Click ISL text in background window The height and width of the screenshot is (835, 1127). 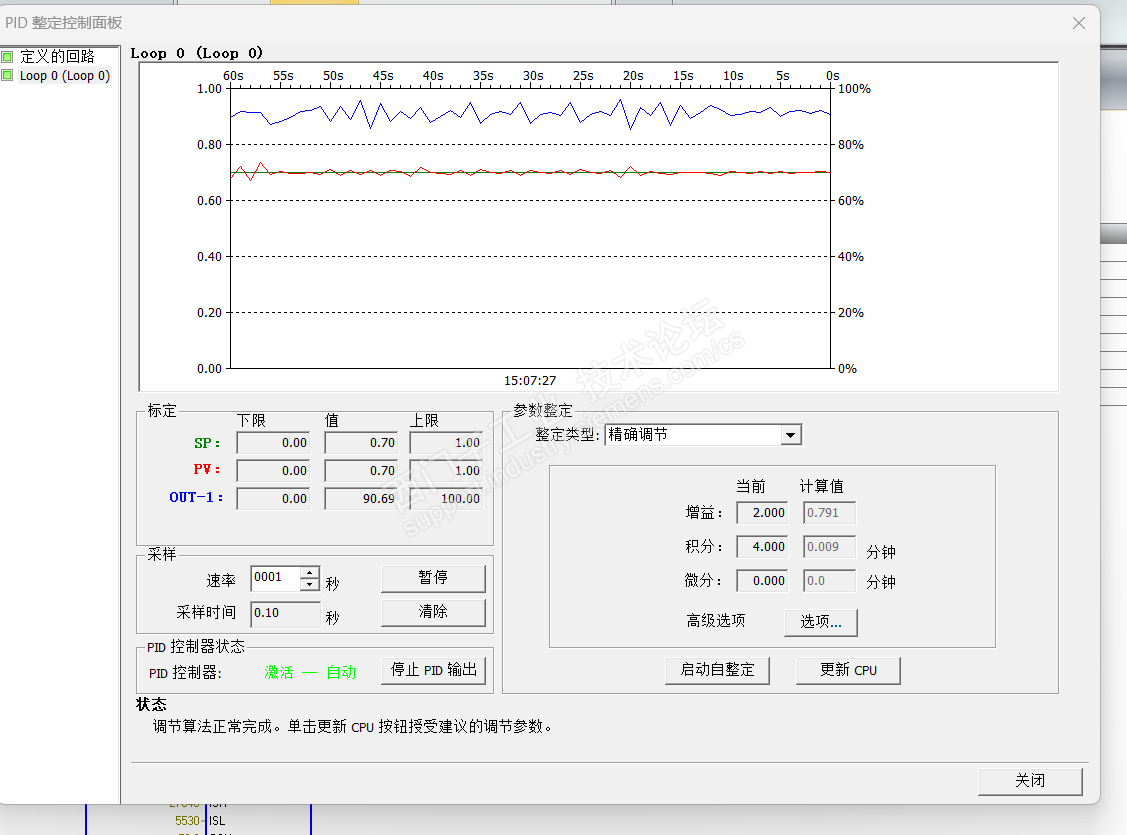point(217,821)
